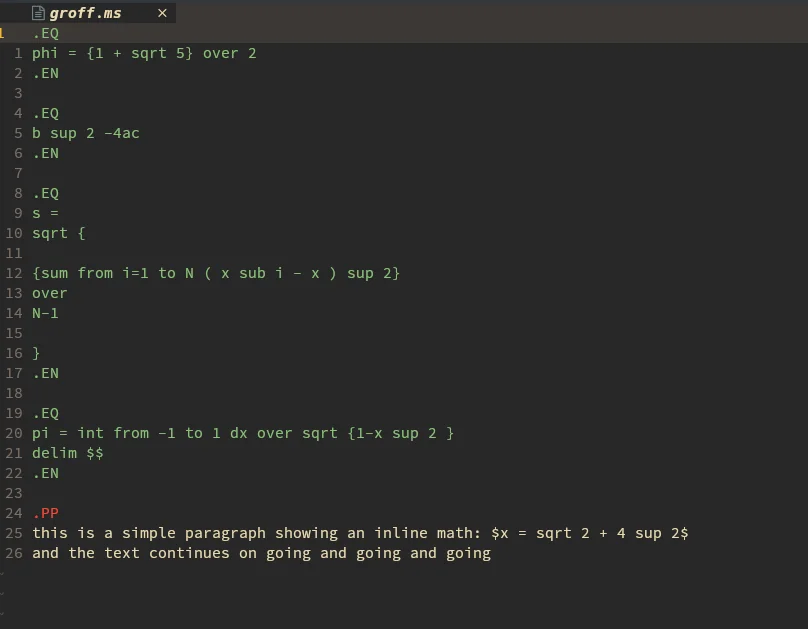Image resolution: width=808 pixels, height=629 pixels.
Task: Click the file icon on the groff.ms tab
Action: [38, 13]
